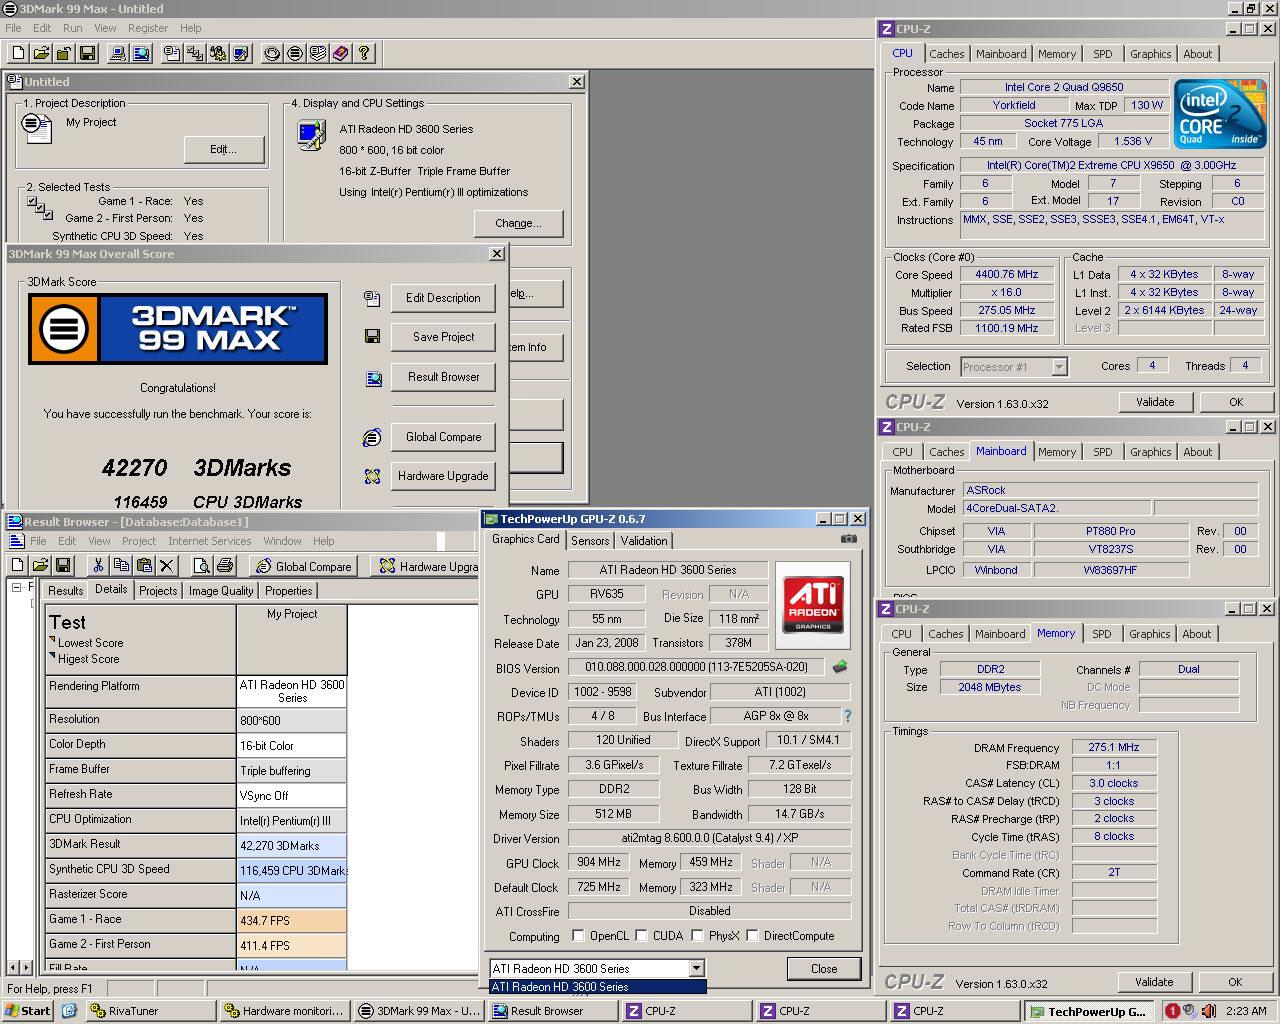Select highlighted ATI Radeon HD 3600 Series list entry

pos(598,987)
